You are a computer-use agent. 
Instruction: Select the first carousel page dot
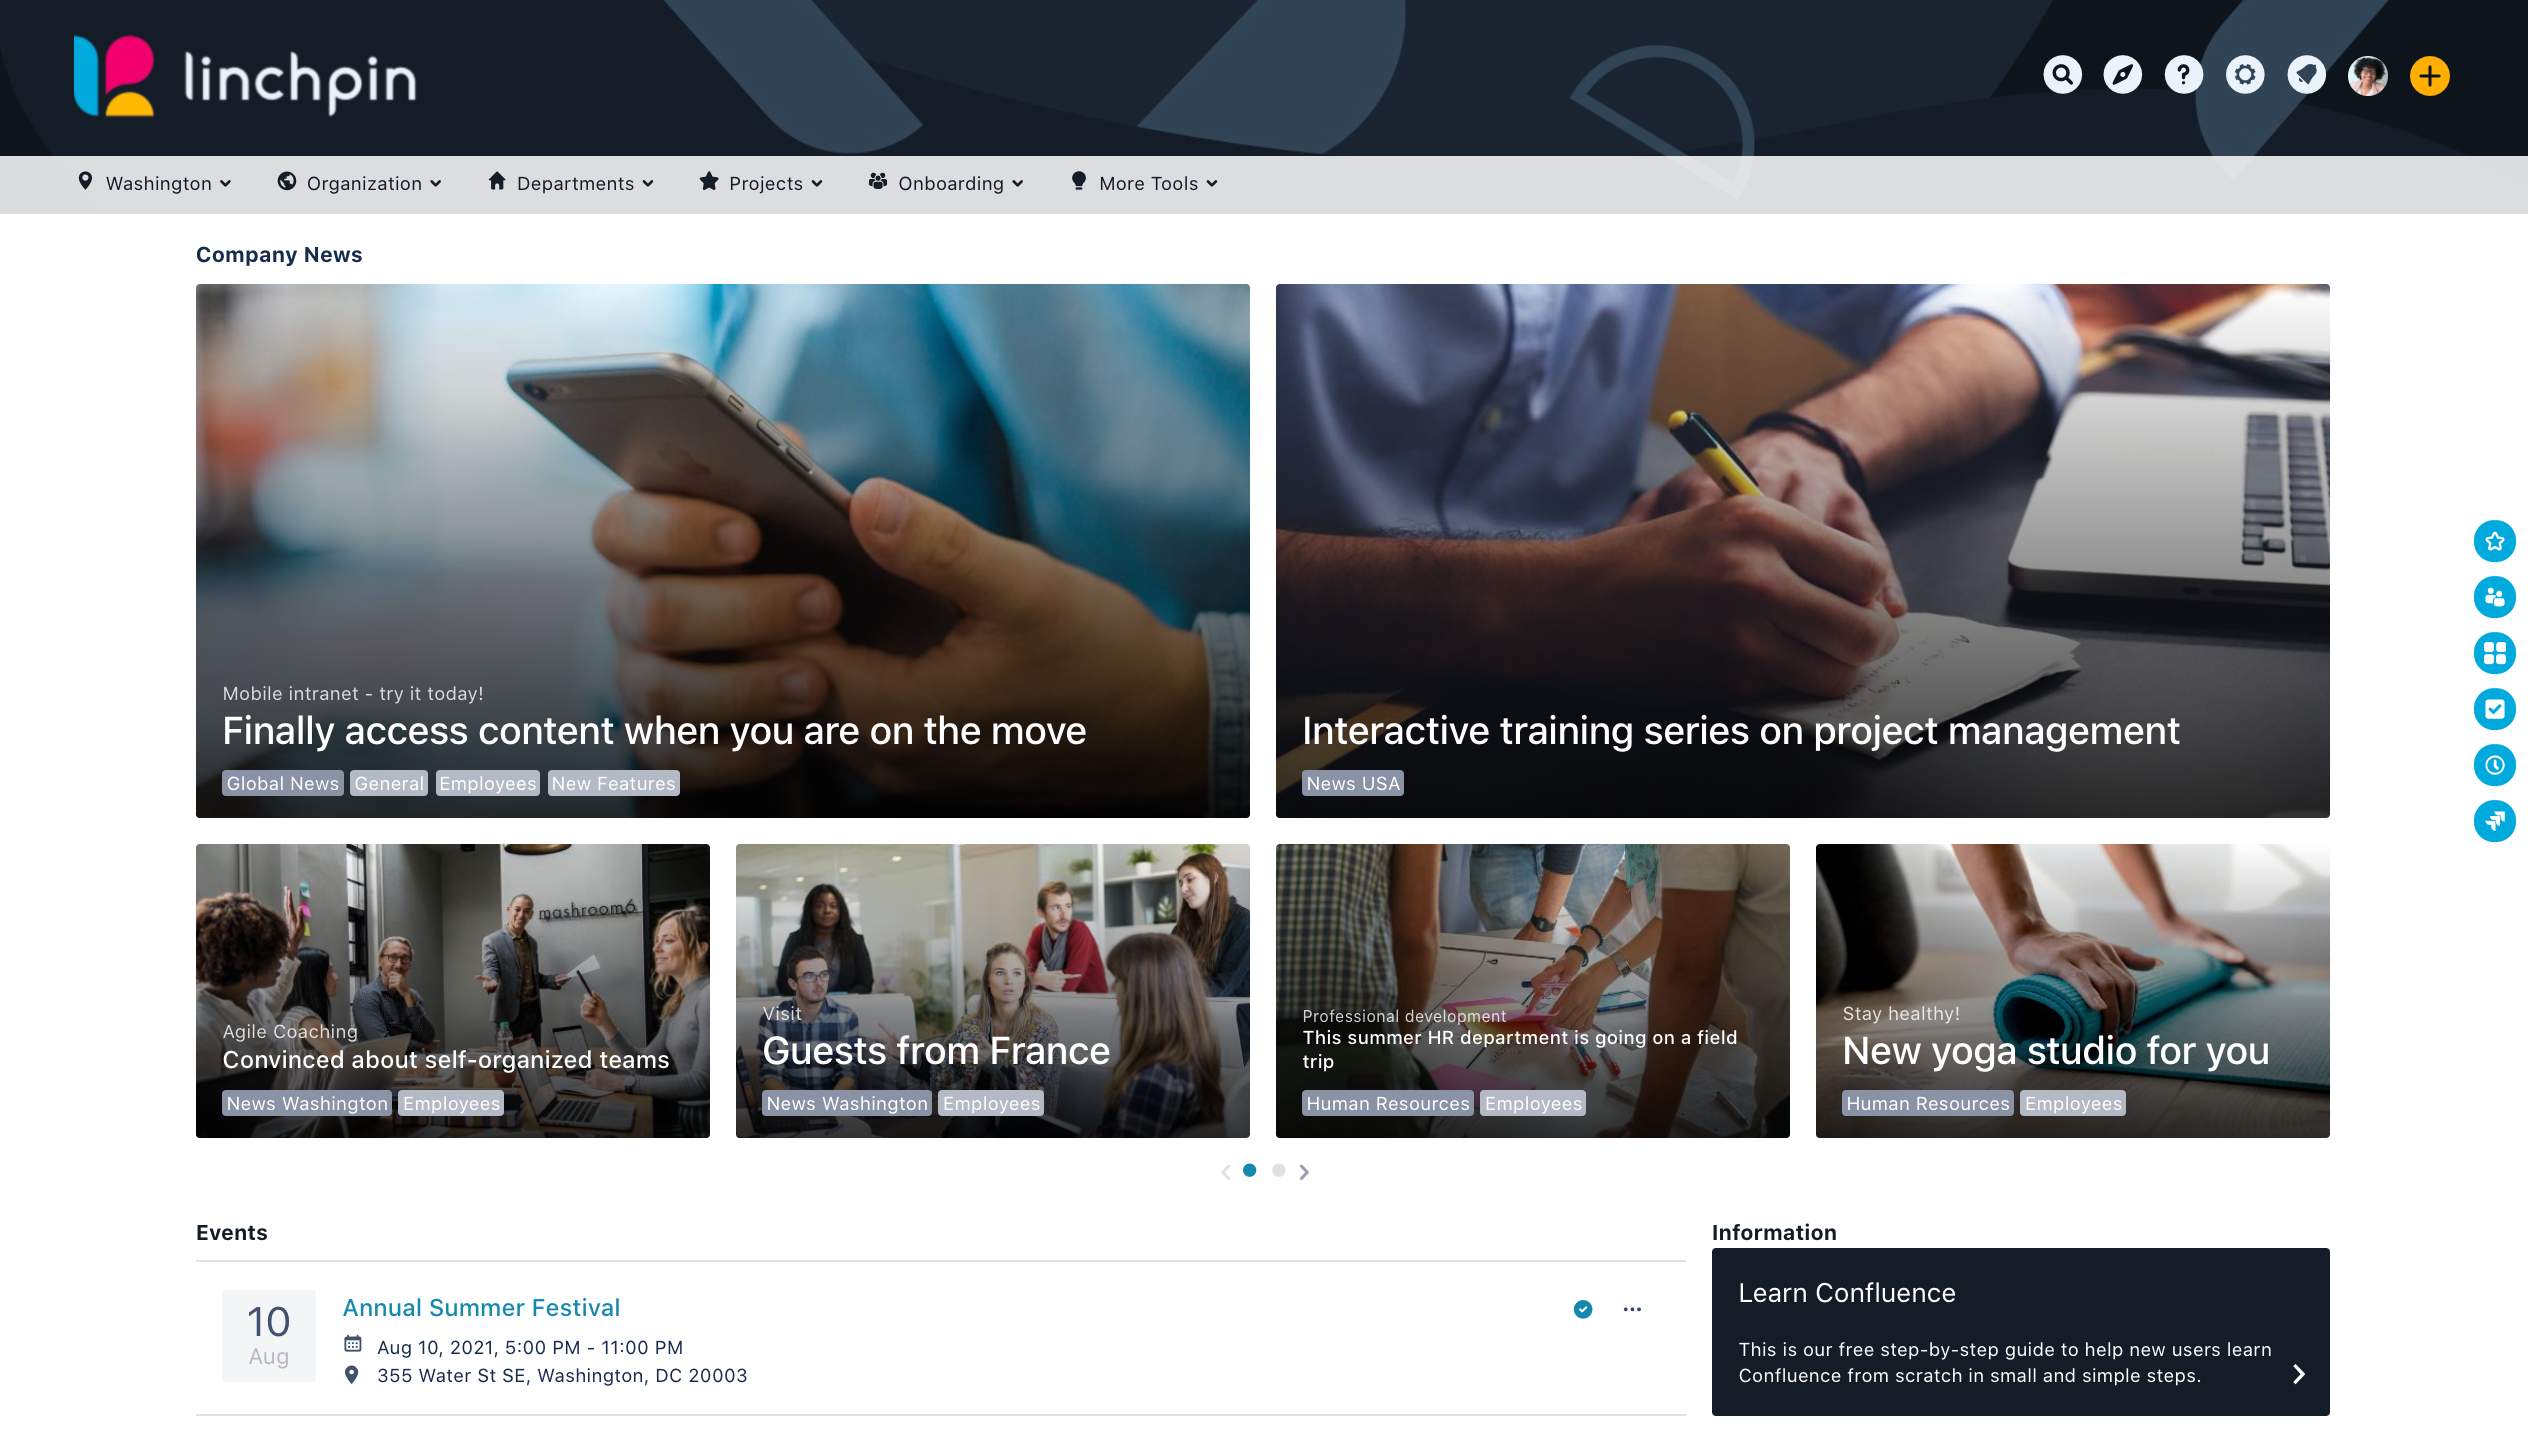(x=1250, y=1170)
